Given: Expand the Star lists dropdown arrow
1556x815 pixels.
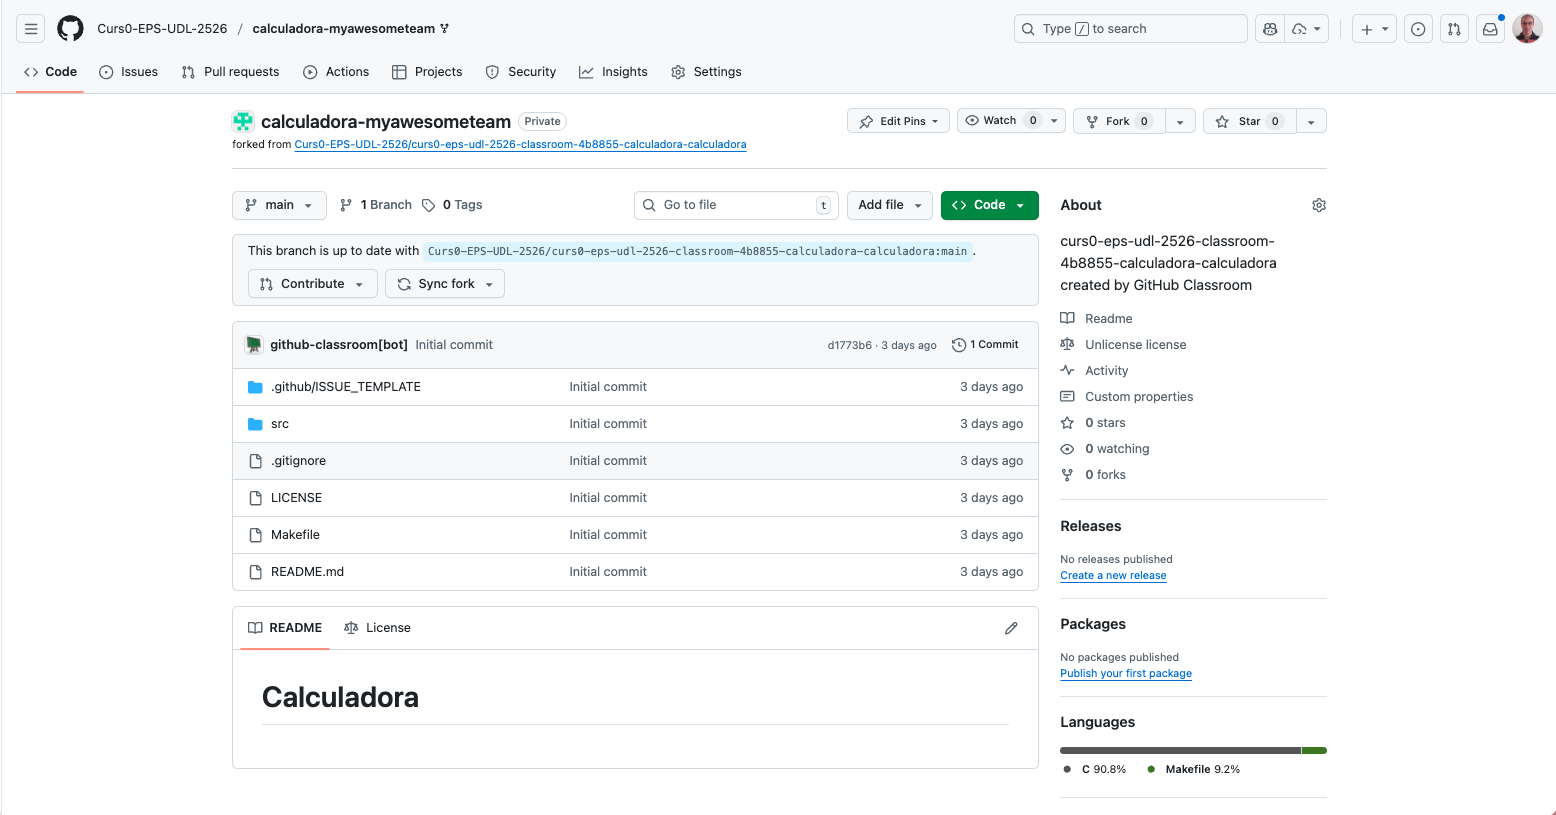Looking at the screenshot, I should point(1311,121).
